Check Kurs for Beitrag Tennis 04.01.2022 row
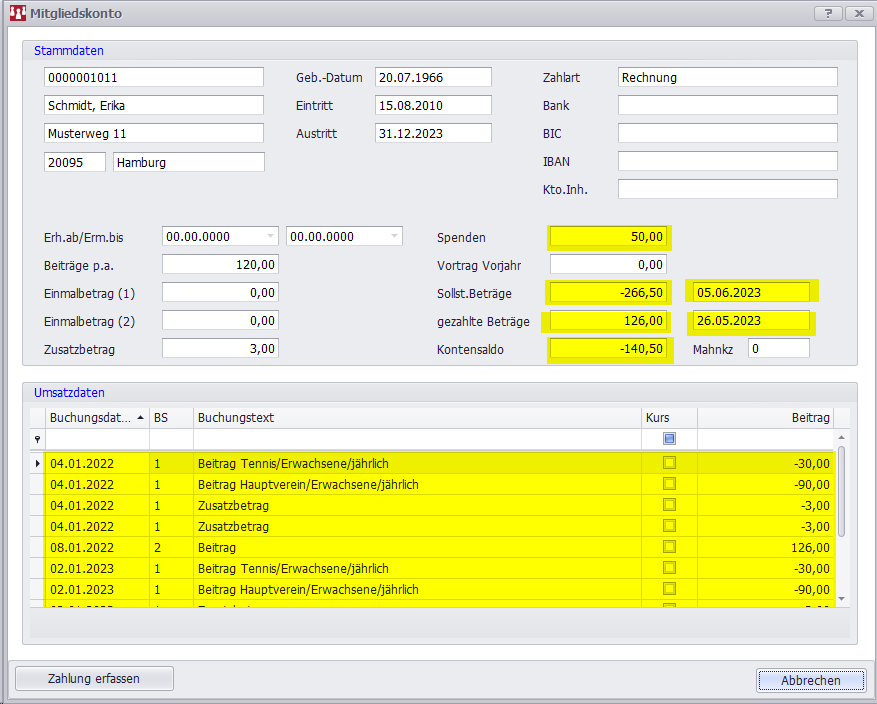 coord(669,463)
